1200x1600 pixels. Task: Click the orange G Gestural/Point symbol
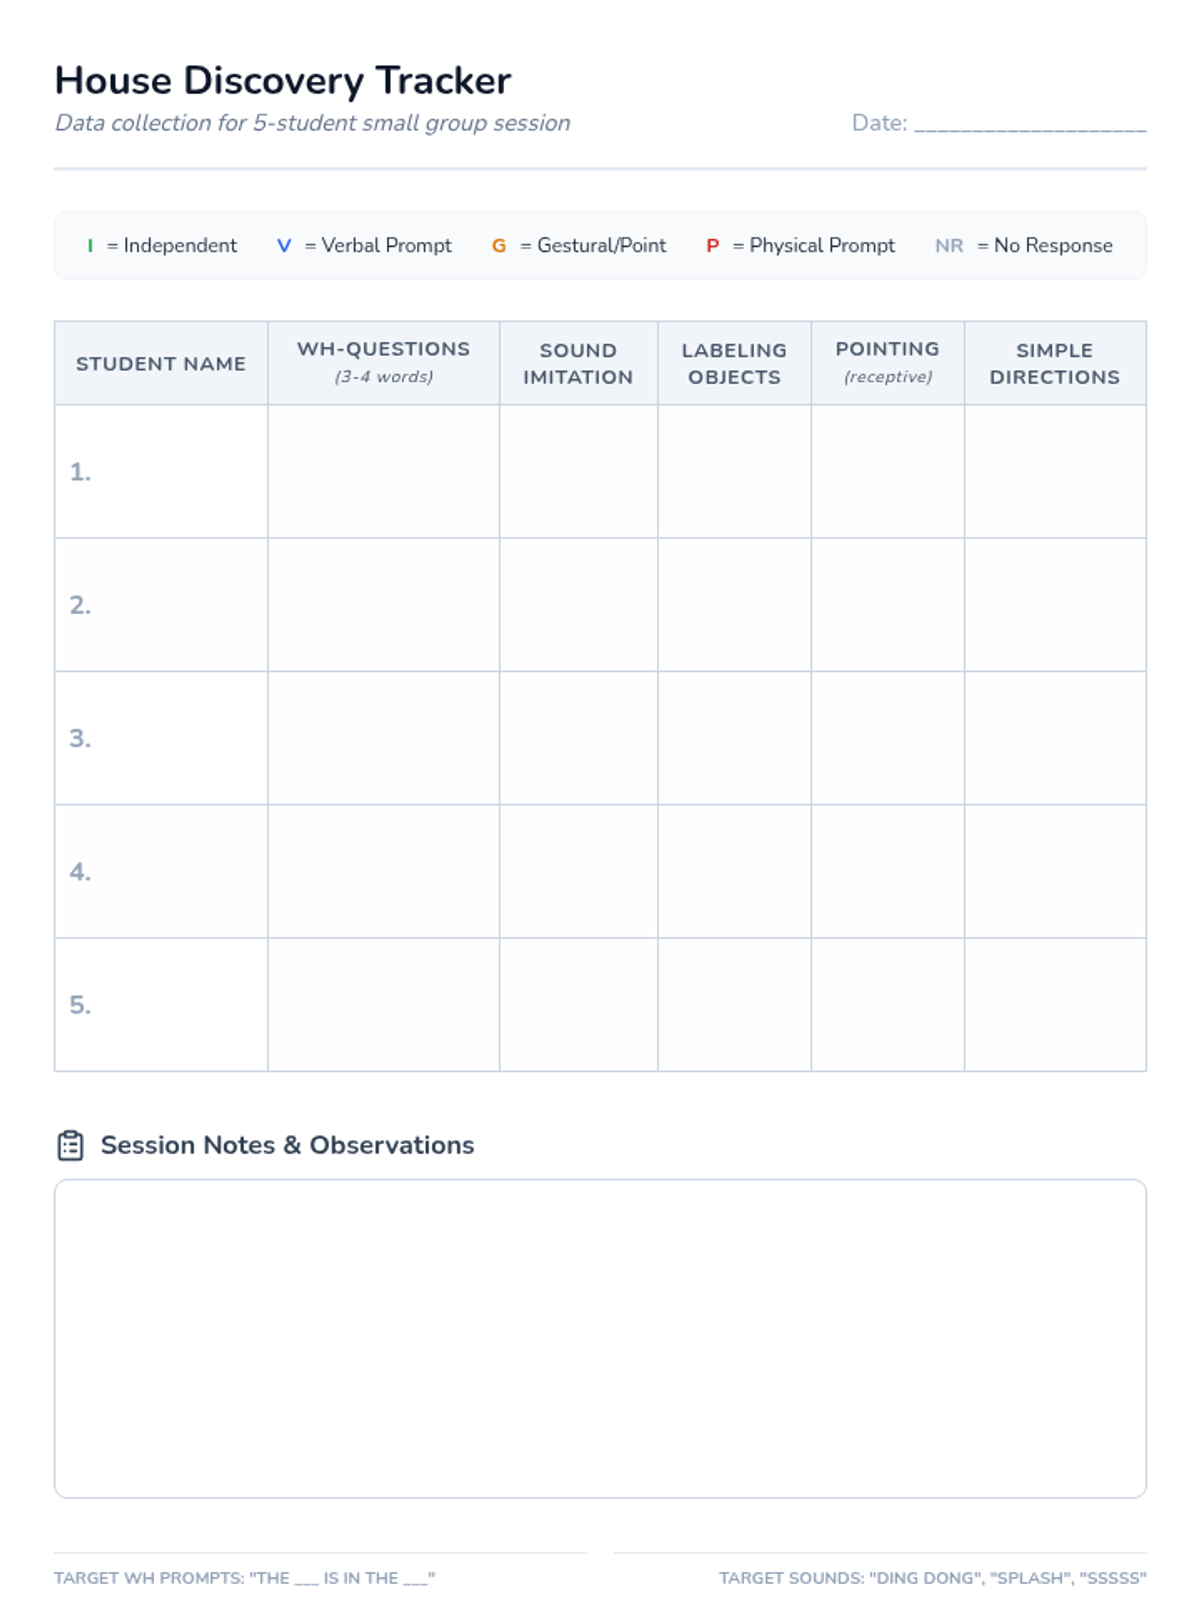tap(499, 246)
